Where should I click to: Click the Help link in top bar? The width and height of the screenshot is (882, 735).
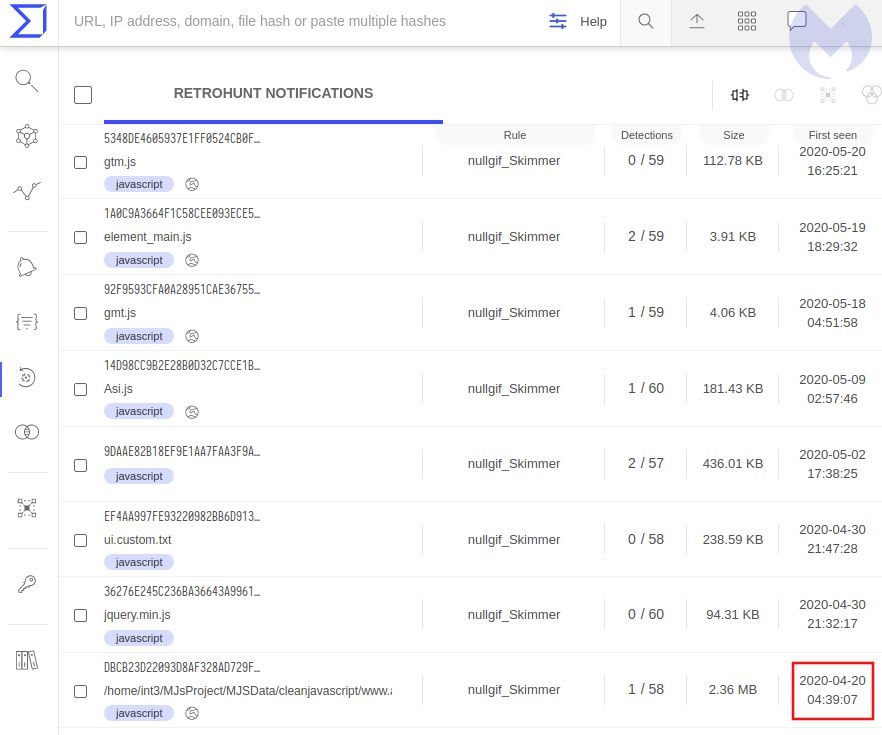pyautogui.click(x=593, y=22)
